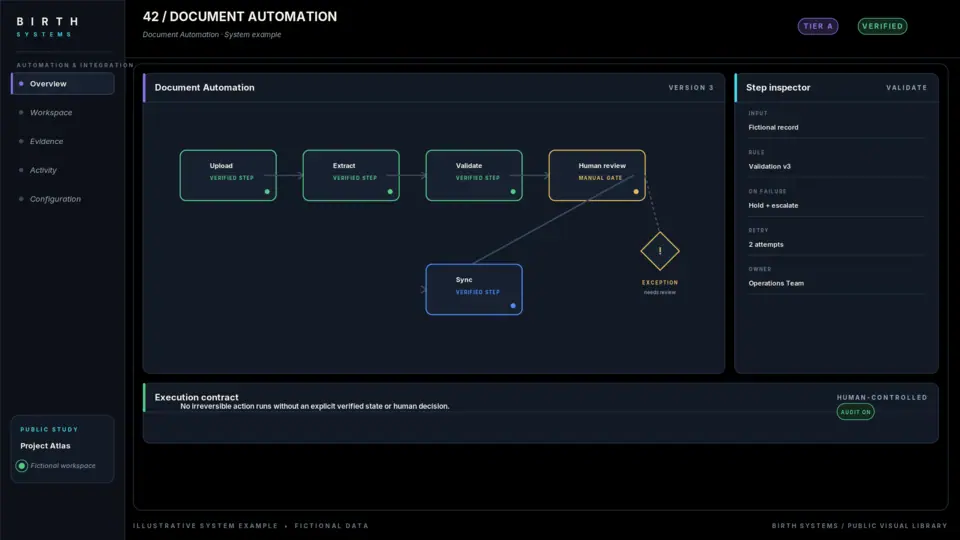The width and height of the screenshot is (960, 540).
Task: Click the BIRTH SYSTEMS logo
Action: click(48, 27)
